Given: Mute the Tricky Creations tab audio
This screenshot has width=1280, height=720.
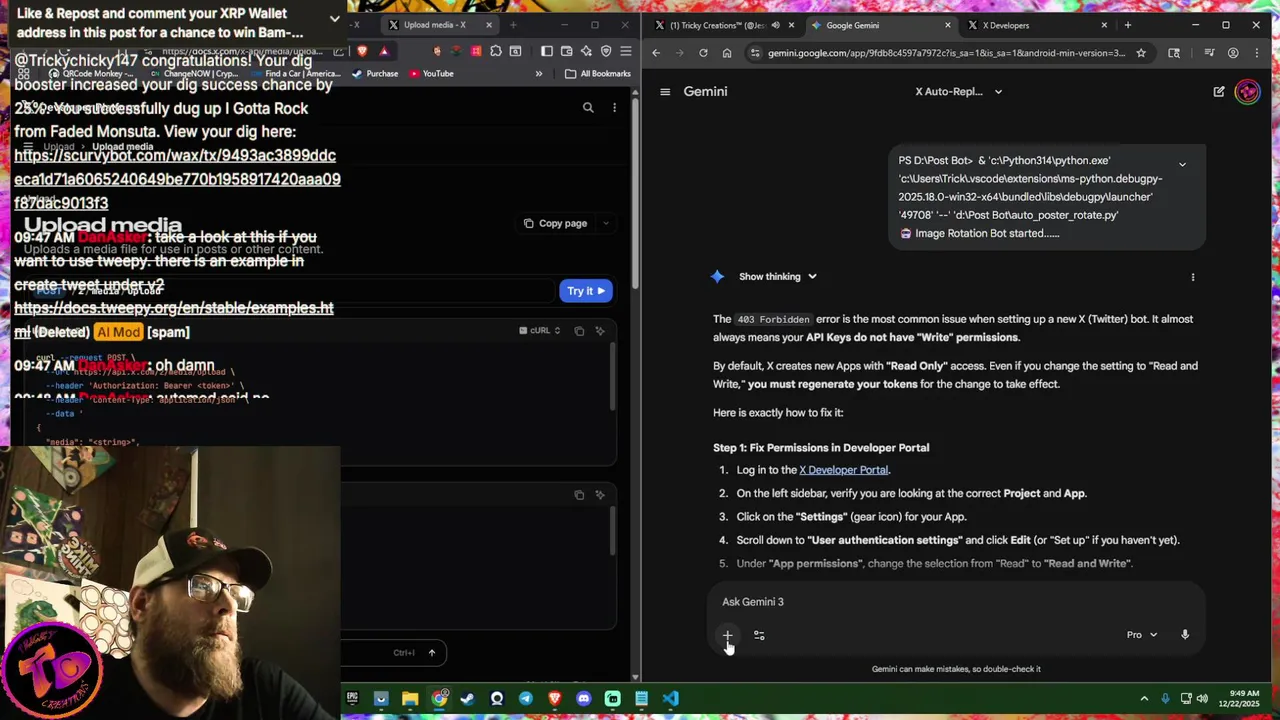Looking at the screenshot, I should tap(775, 25).
